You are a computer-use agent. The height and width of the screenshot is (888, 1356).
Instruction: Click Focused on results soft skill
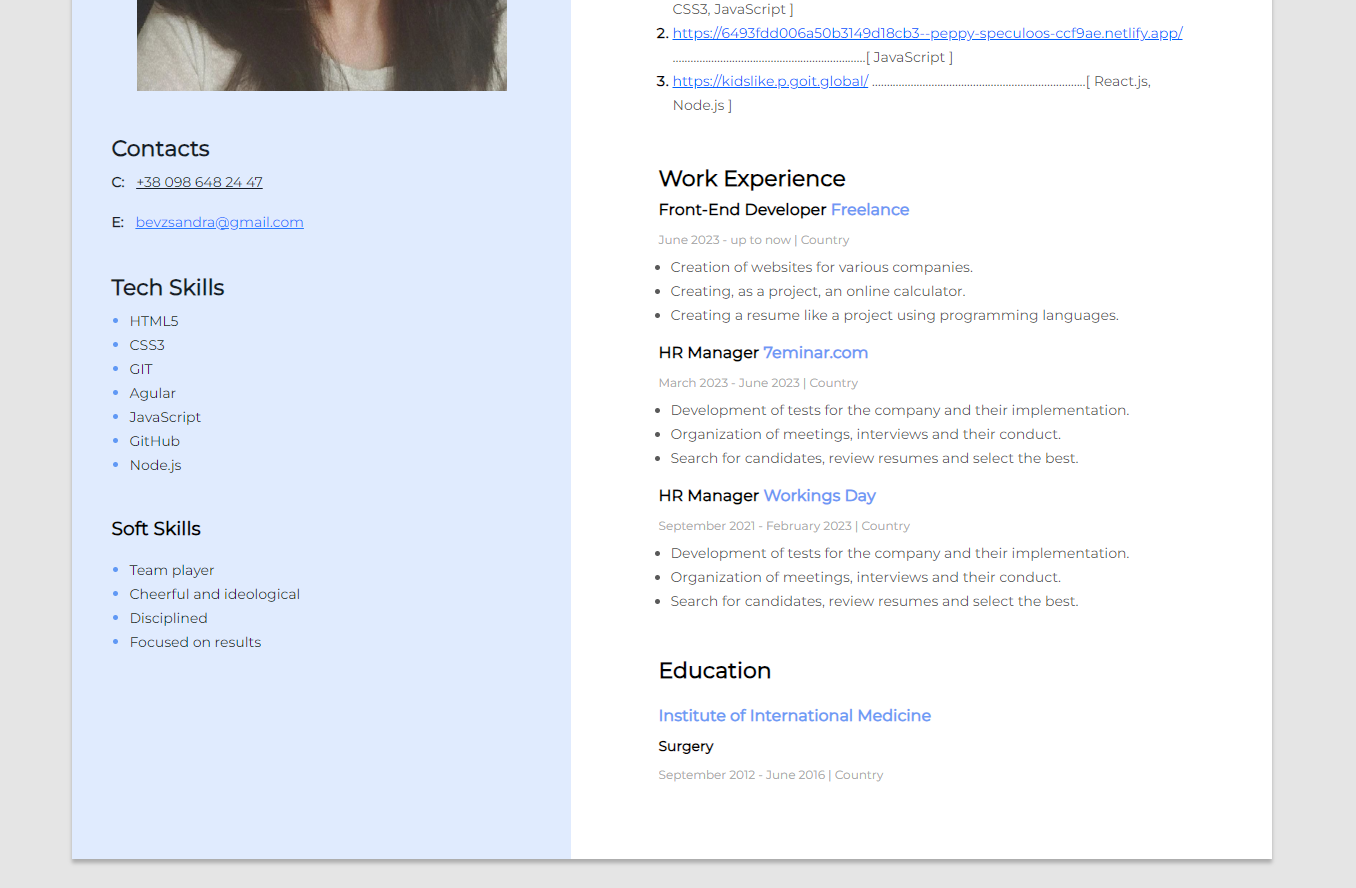click(195, 642)
